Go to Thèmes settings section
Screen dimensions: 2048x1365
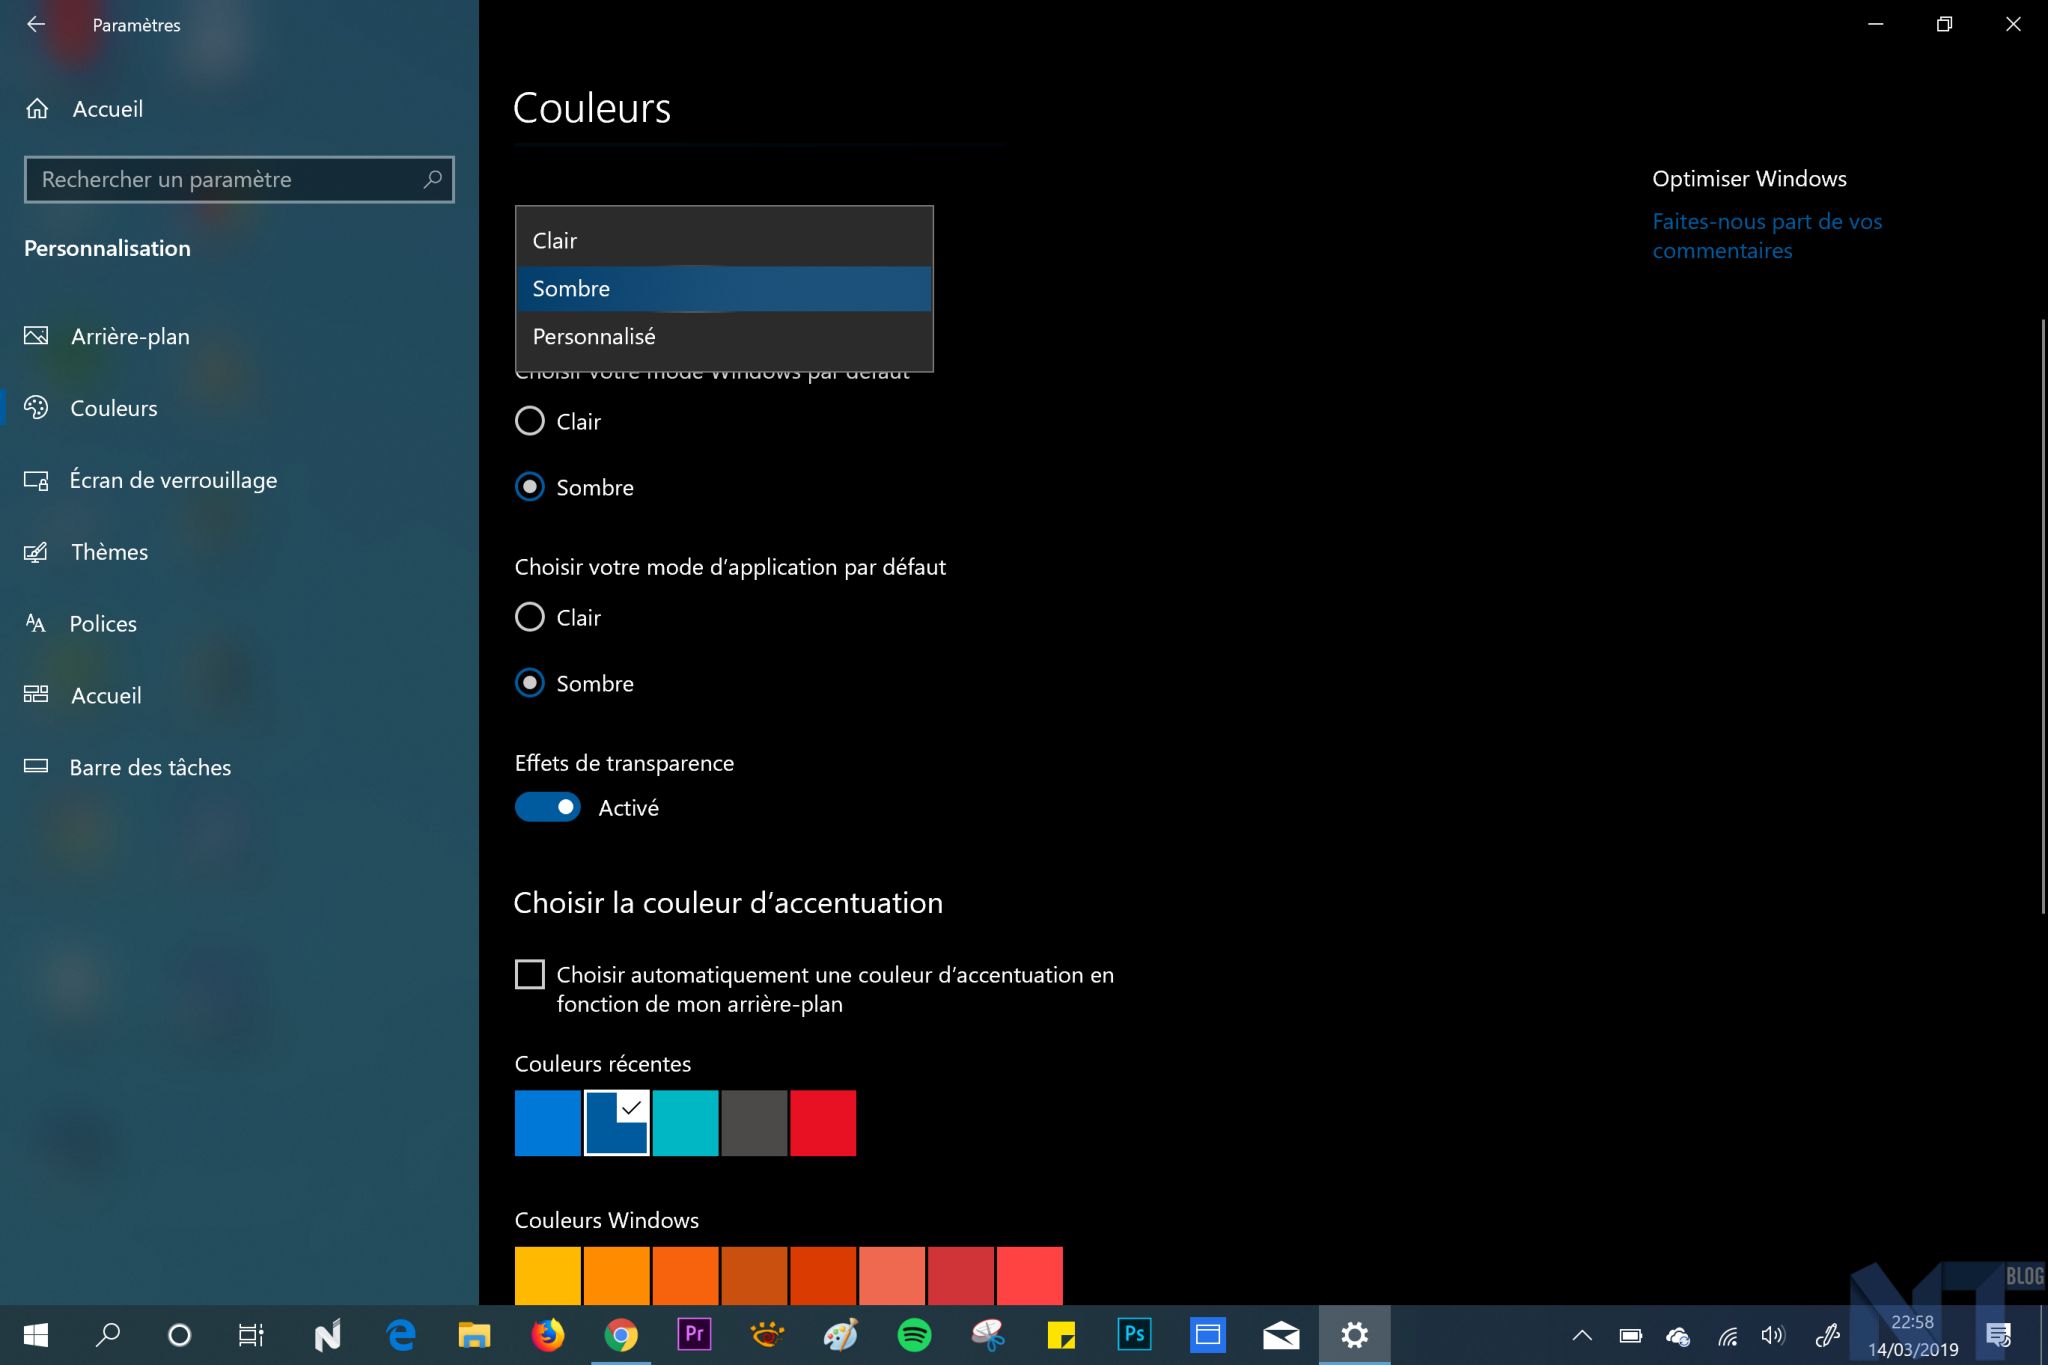pos(109,552)
